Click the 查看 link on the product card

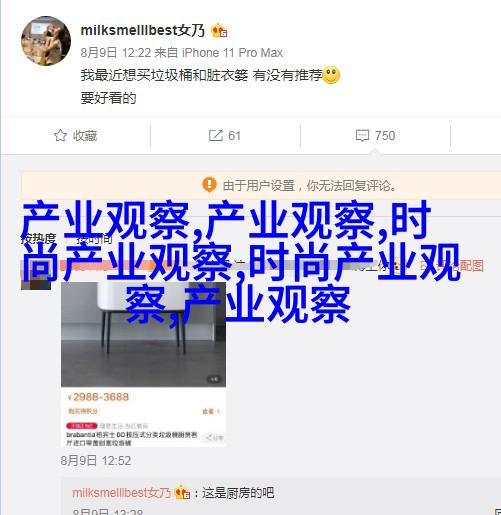pos(211,412)
